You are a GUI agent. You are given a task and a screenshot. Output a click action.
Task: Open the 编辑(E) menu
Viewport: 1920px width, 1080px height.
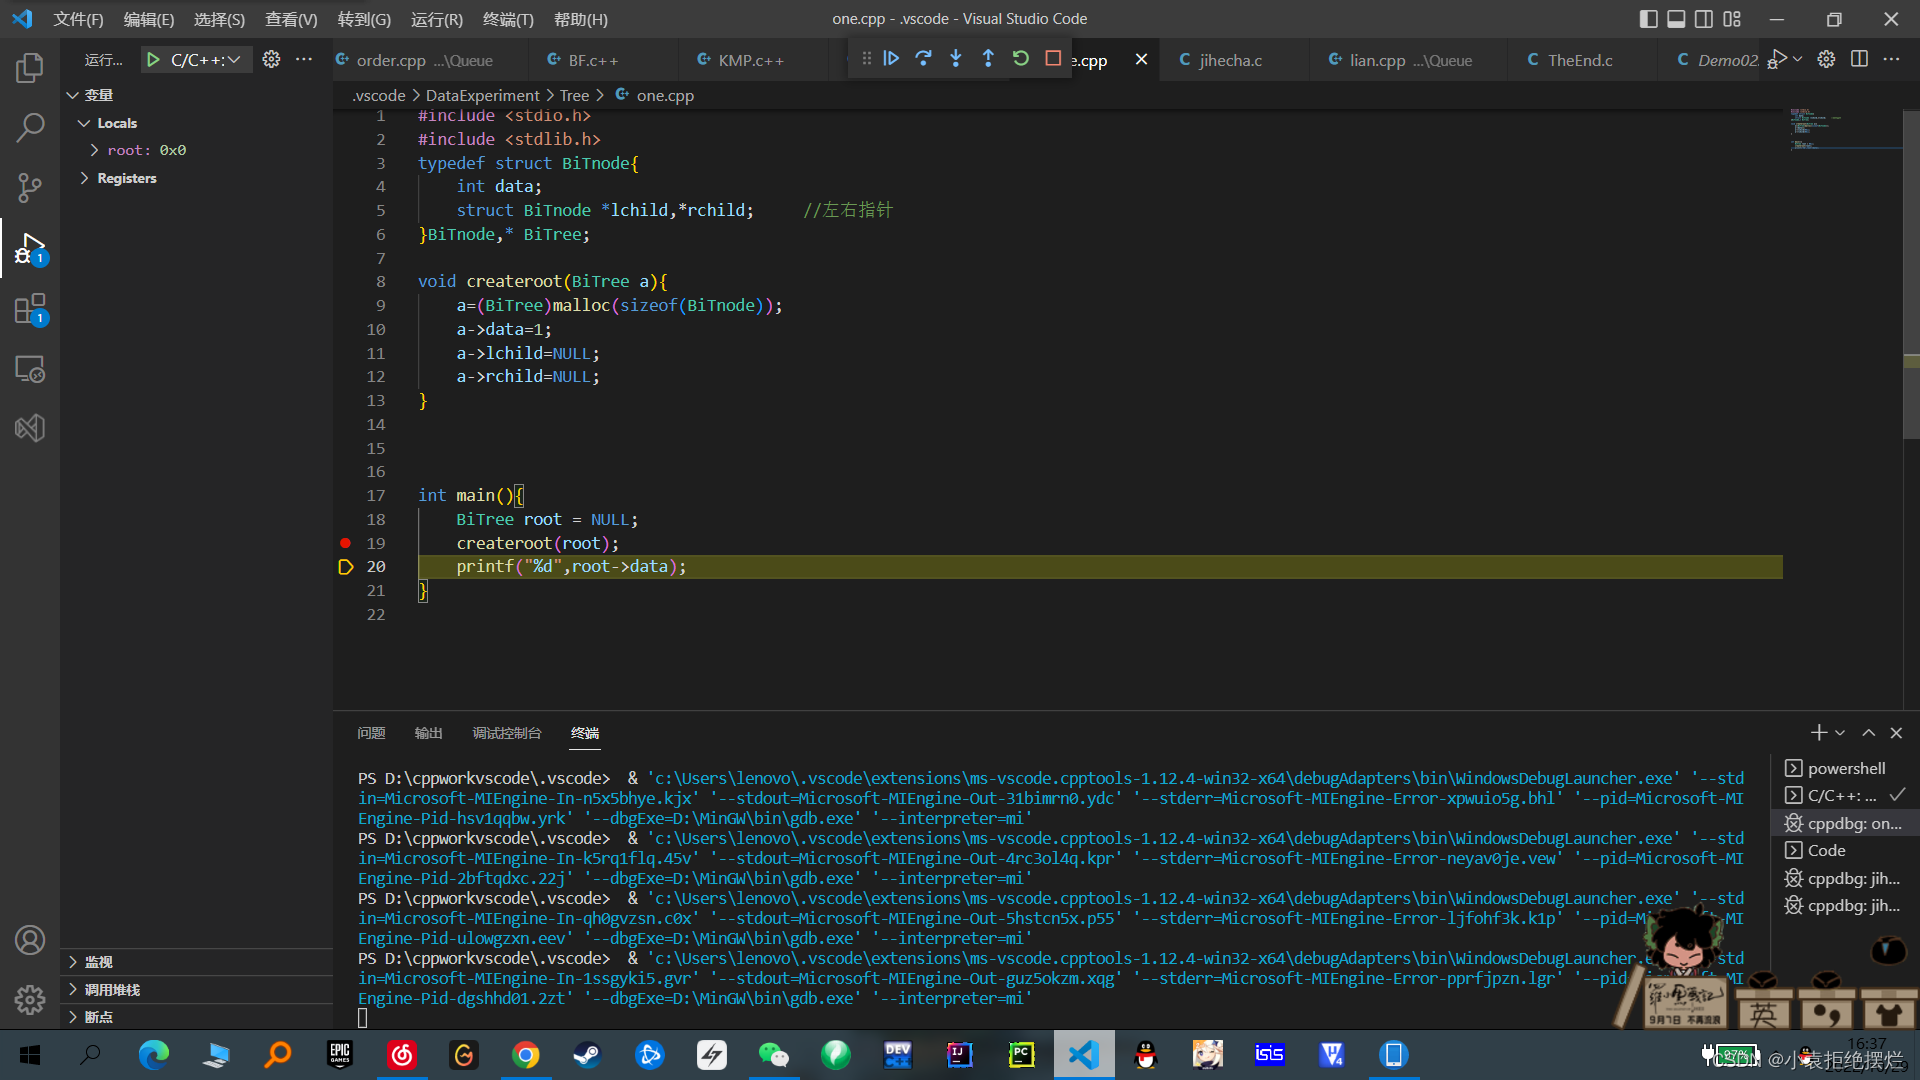[x=148, y=19]
